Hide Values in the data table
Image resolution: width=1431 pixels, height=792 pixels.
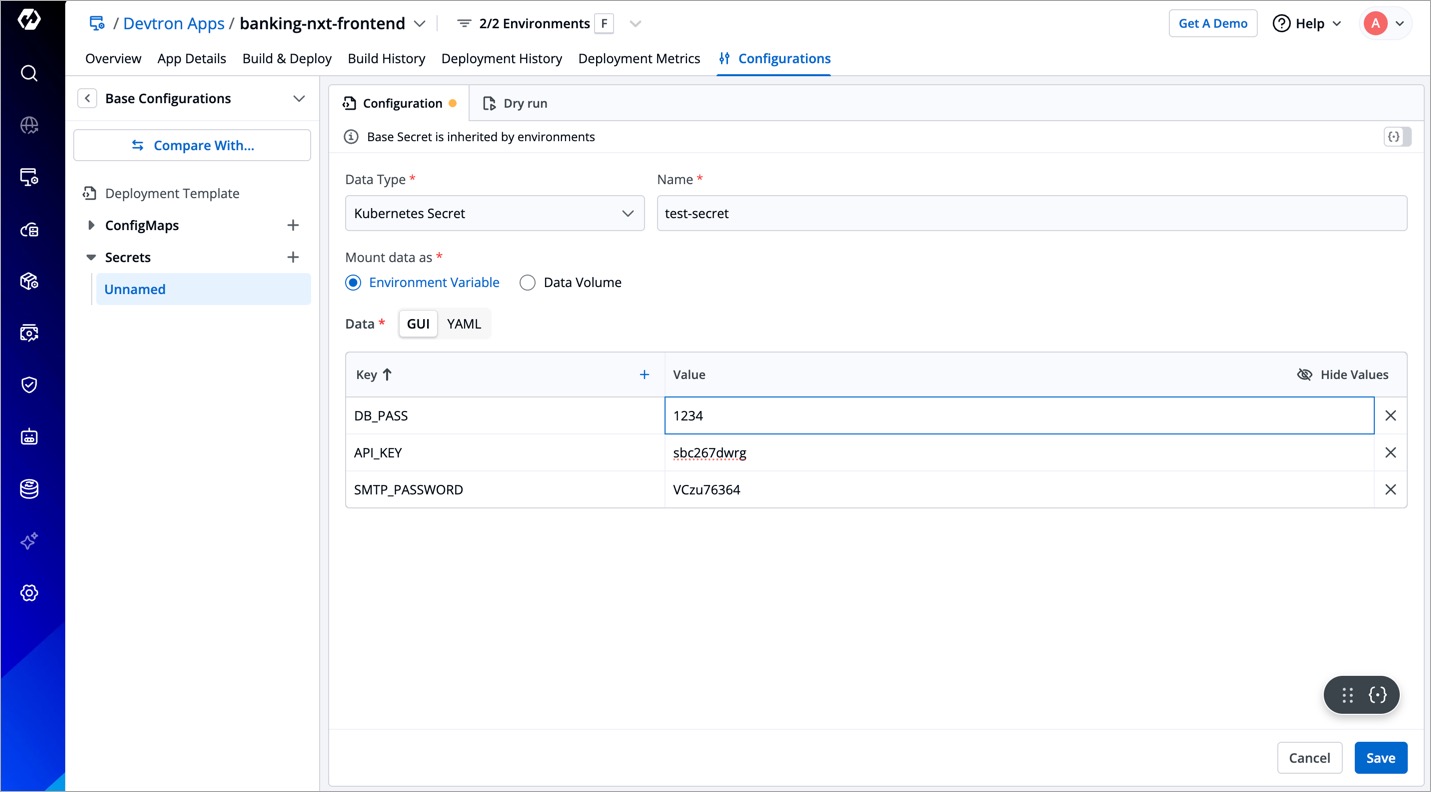[1342, 375]
